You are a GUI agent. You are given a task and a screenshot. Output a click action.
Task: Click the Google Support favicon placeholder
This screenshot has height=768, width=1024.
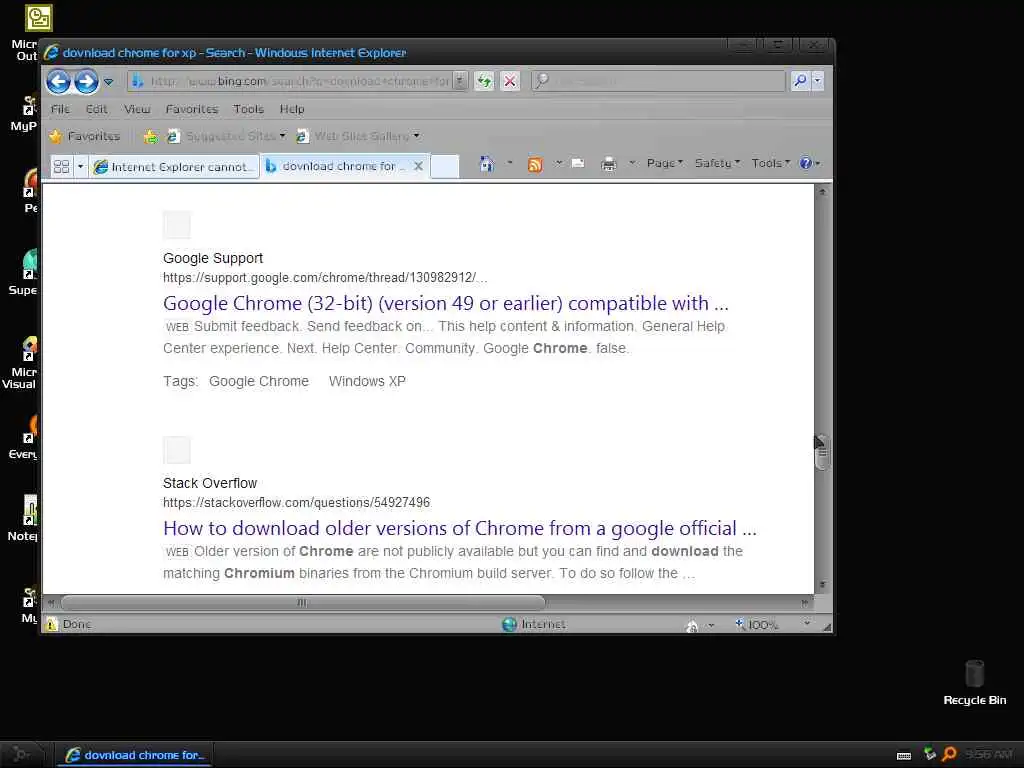point(176,225)
